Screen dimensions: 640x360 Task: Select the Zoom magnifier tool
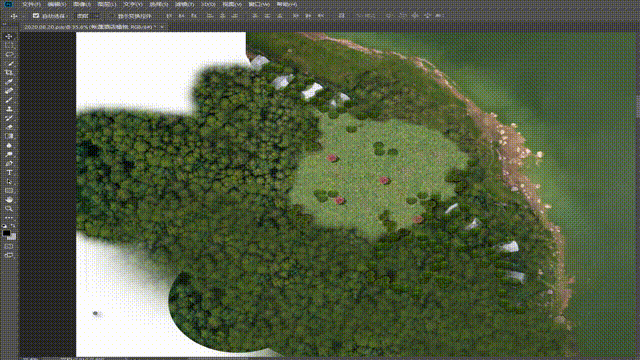tap(9, 209)
